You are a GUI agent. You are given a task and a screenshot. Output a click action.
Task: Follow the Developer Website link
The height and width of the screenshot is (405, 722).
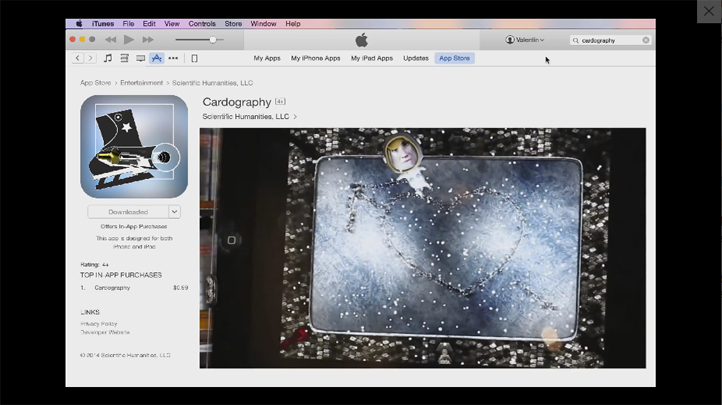(105, 332)
